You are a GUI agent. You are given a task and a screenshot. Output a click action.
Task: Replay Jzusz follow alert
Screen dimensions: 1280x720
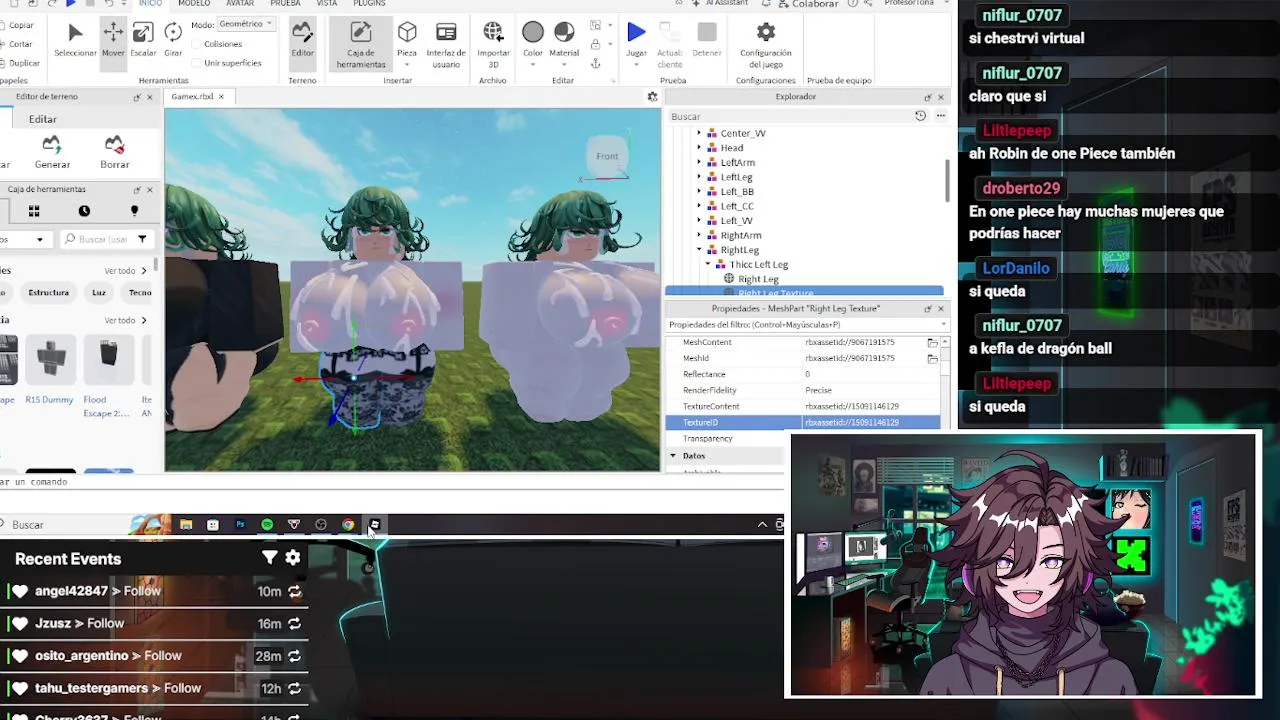[x=294, y=624]
